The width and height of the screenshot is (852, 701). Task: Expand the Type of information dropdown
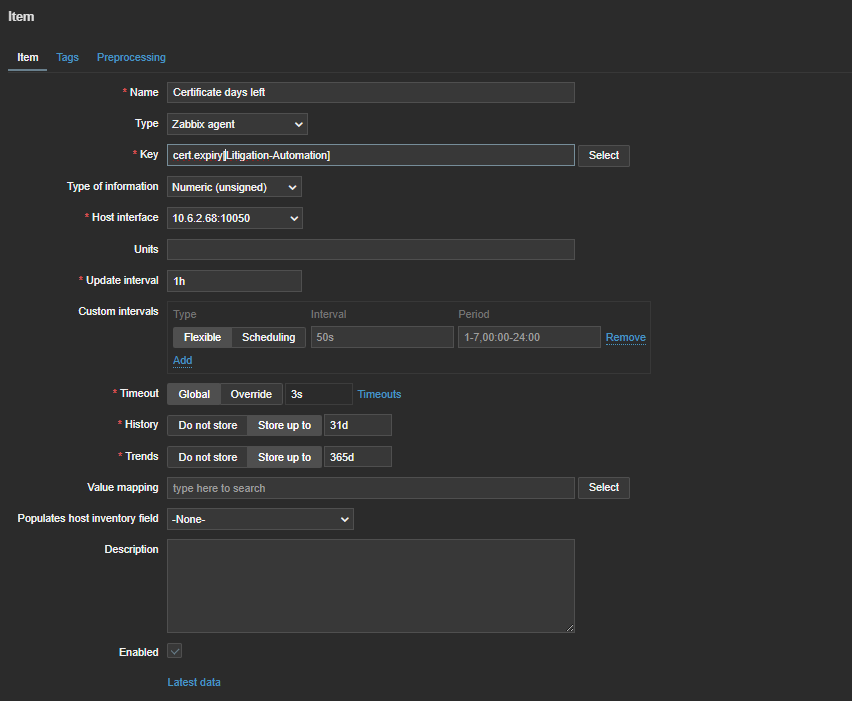pos(234,187)
